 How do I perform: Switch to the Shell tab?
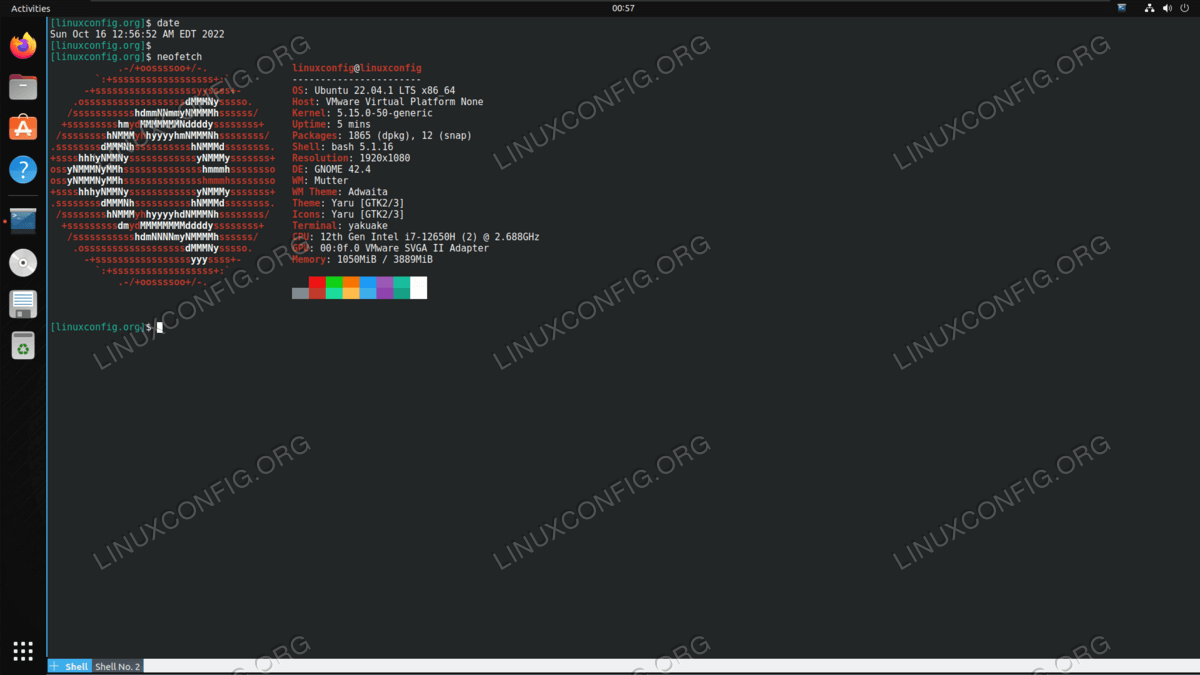(x=77, y=666)
